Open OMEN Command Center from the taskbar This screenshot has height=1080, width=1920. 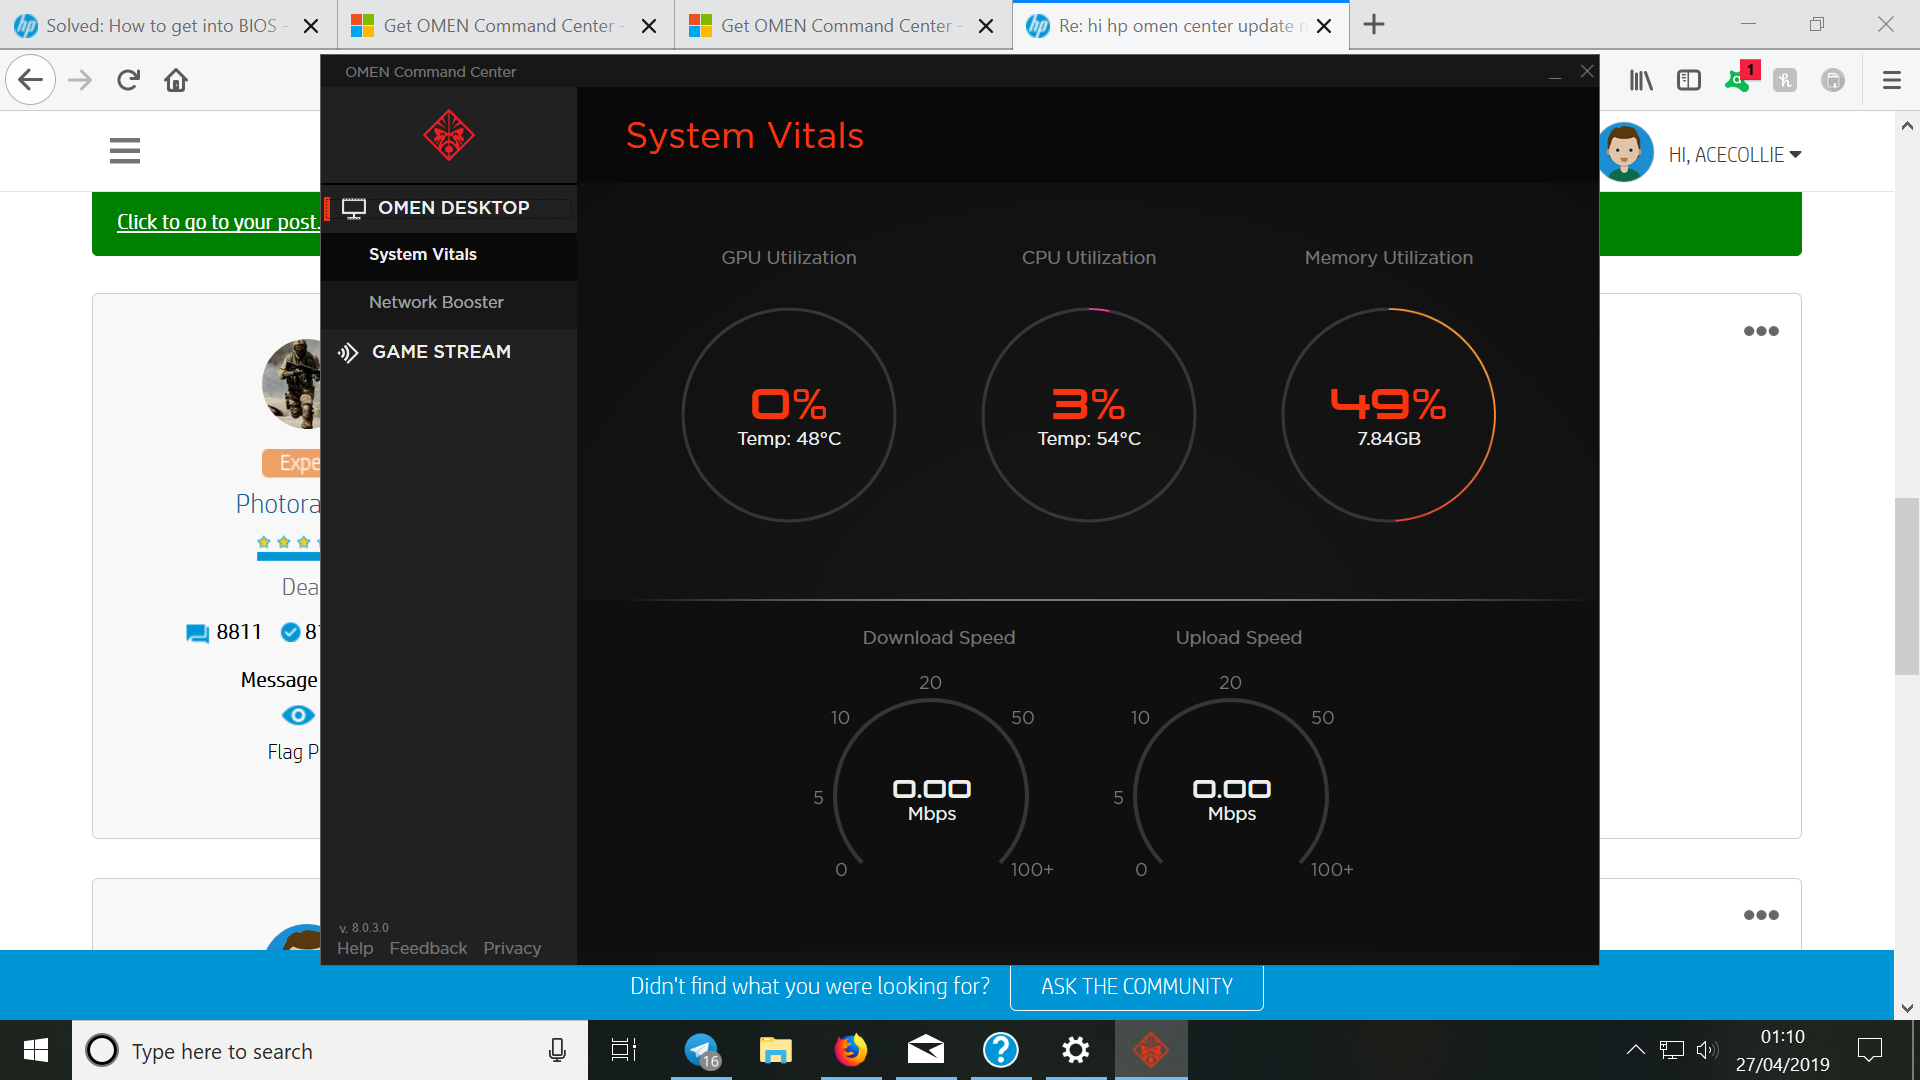[1151, 1050]
